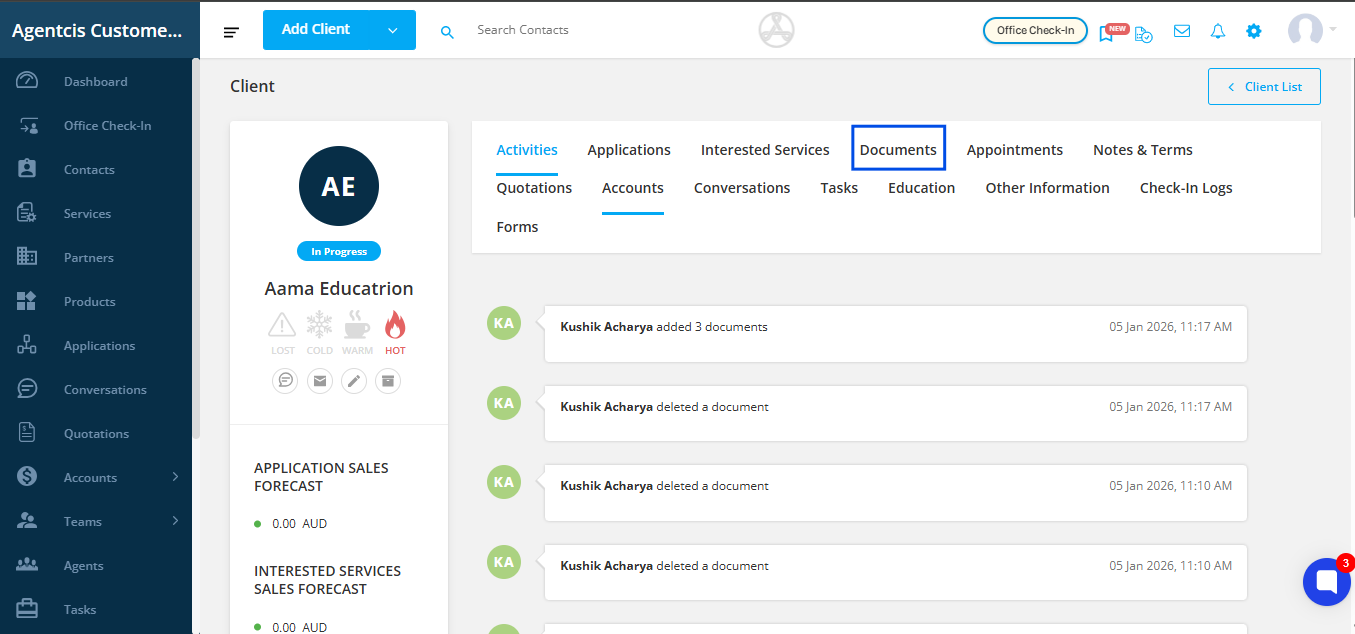This screenshot has height=634, width=1355.
Task: Open the Dashboard sidebar icon
Action: [27, 81]
